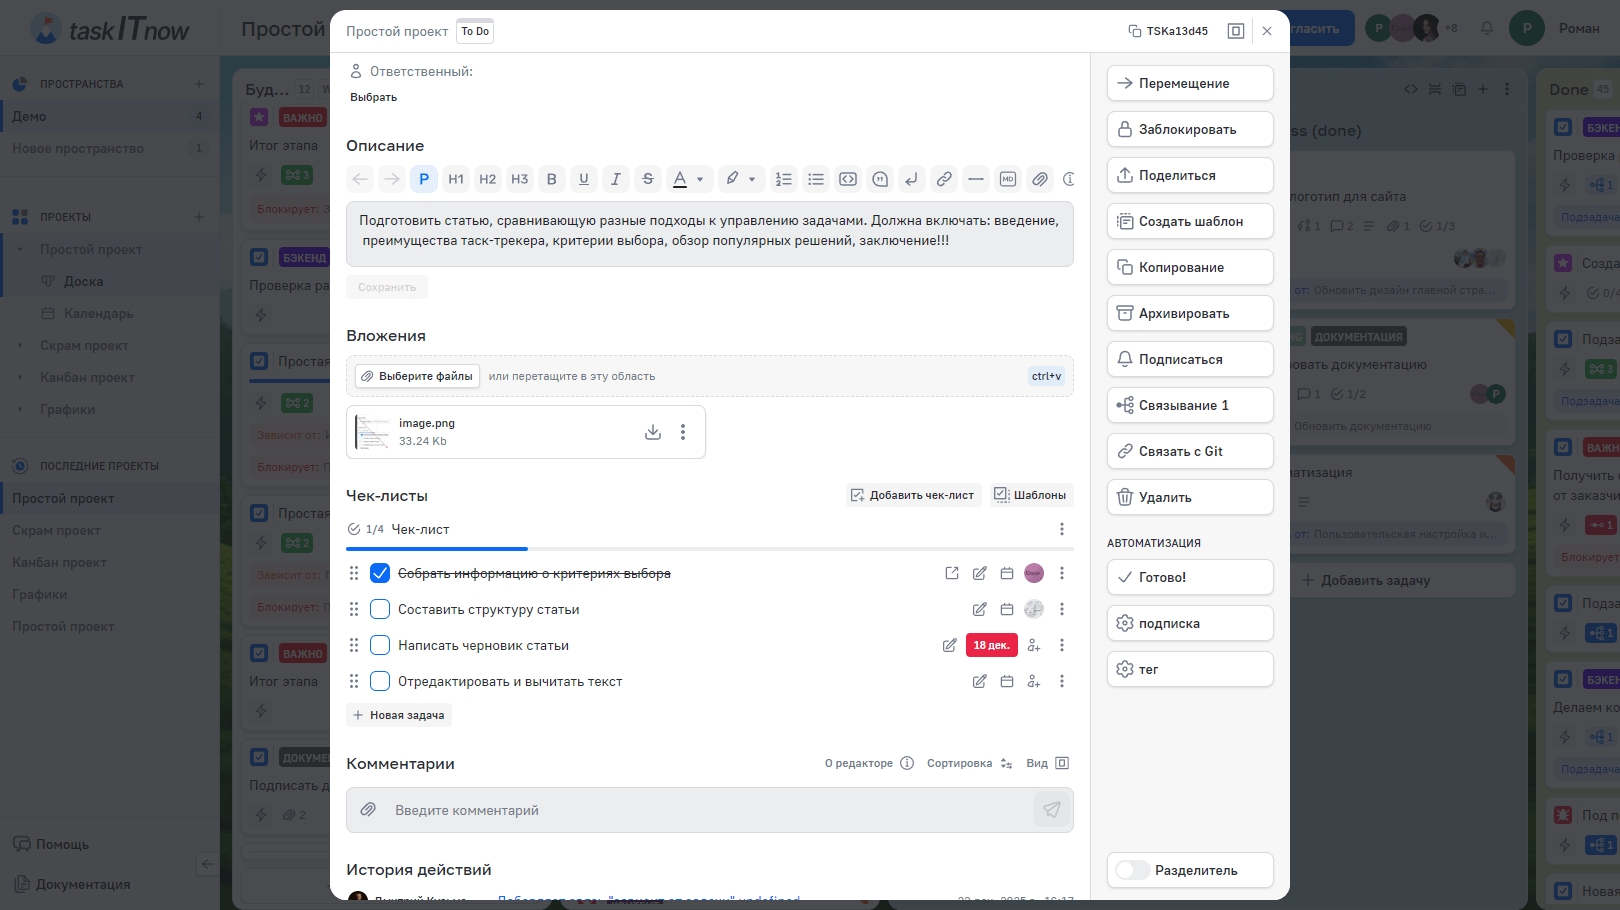Screen dimensions: 1620x910
Task: Choose 'Связать с Git' action
Action: (x=1189, y=451)
